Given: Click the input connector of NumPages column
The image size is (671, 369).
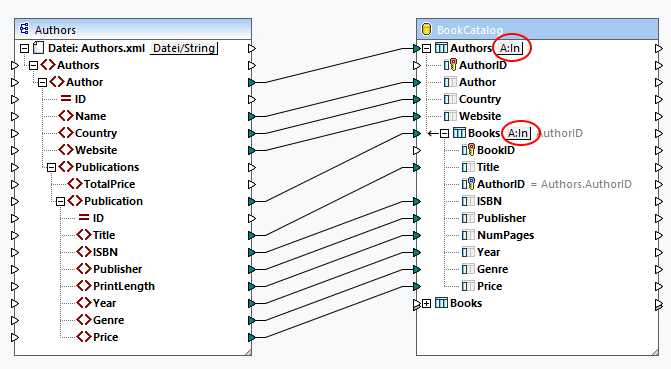Looking at the screenshot, I should click(x=417, y=235).
